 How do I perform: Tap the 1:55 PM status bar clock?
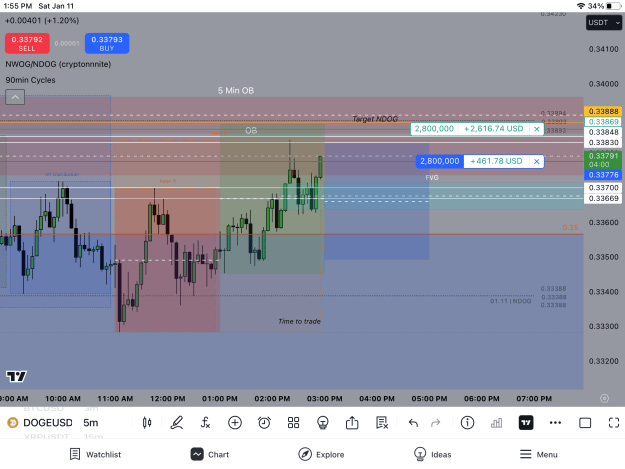point(18,6)
